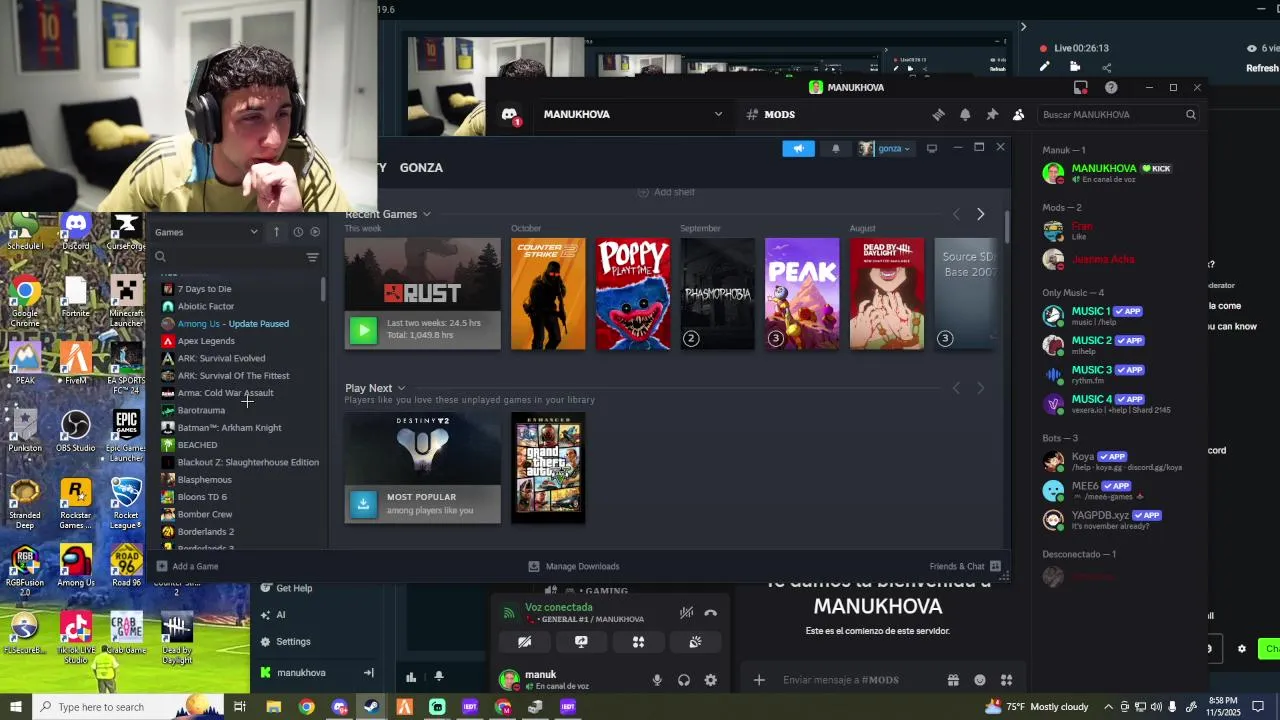
Task: Open Steam notifications bell
Action: click(836, 148)
